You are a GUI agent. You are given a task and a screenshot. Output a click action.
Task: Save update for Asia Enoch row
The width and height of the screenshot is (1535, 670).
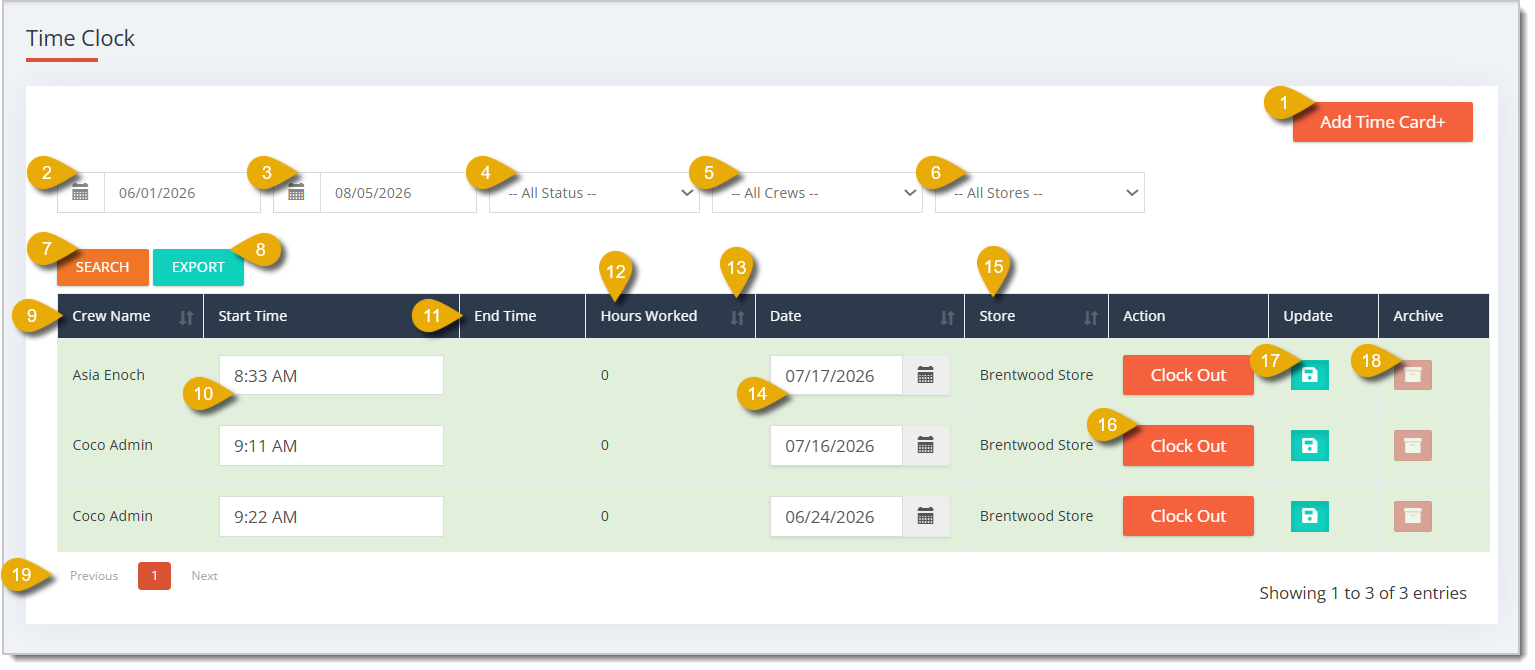point(1310,375)
